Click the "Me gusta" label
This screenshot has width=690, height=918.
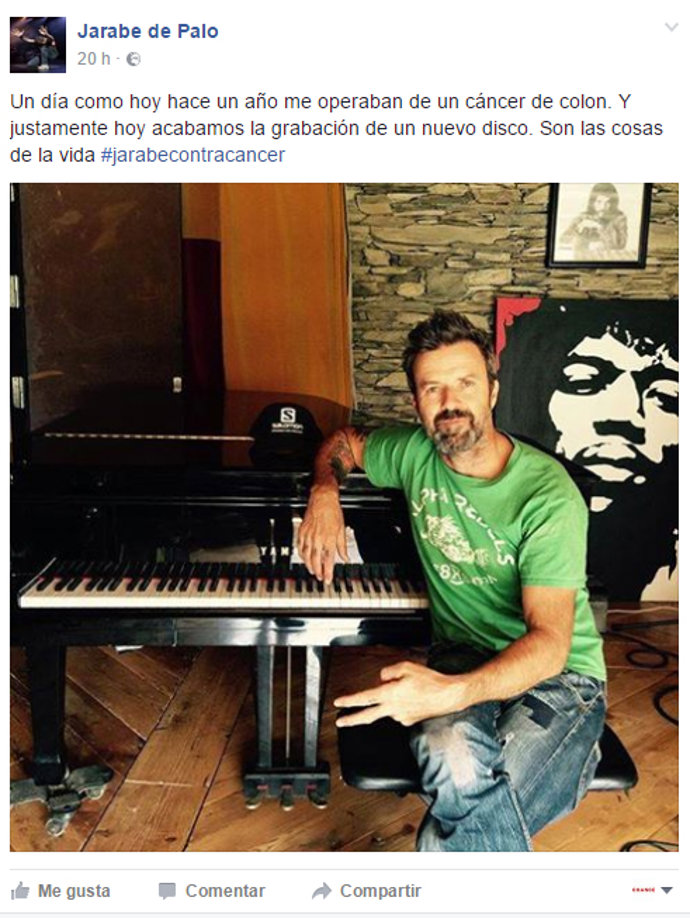[x=74, y=891]
